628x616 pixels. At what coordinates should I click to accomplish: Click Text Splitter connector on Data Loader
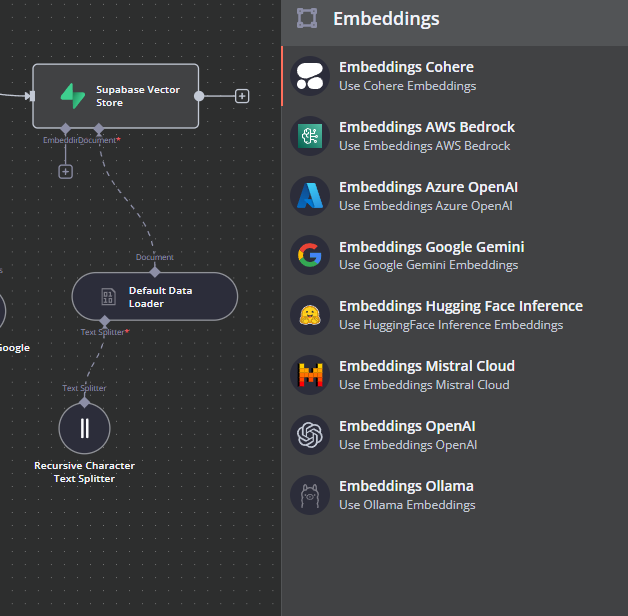pyautogui.click(x=105, y=321)
